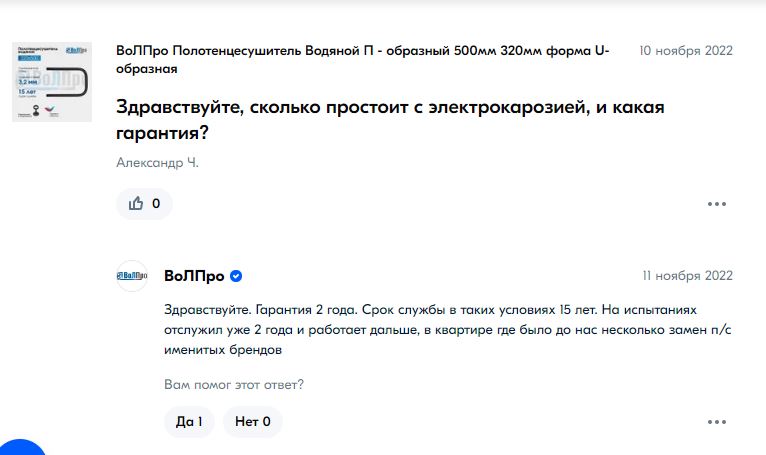Click author name Александр Ч.
This screenshot has width=766, height=455.
(x=157, y=163)
